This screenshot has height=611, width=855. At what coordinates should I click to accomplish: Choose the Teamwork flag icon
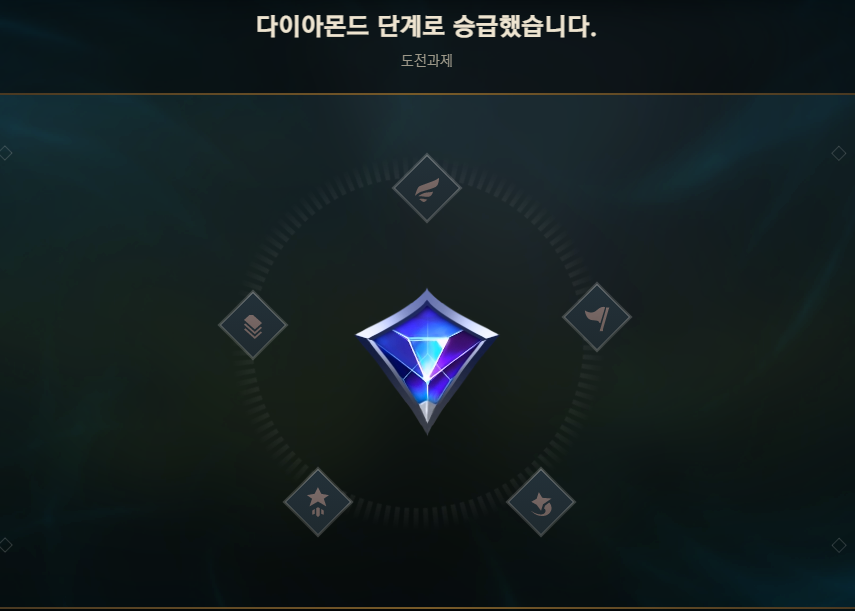point(597,317)
